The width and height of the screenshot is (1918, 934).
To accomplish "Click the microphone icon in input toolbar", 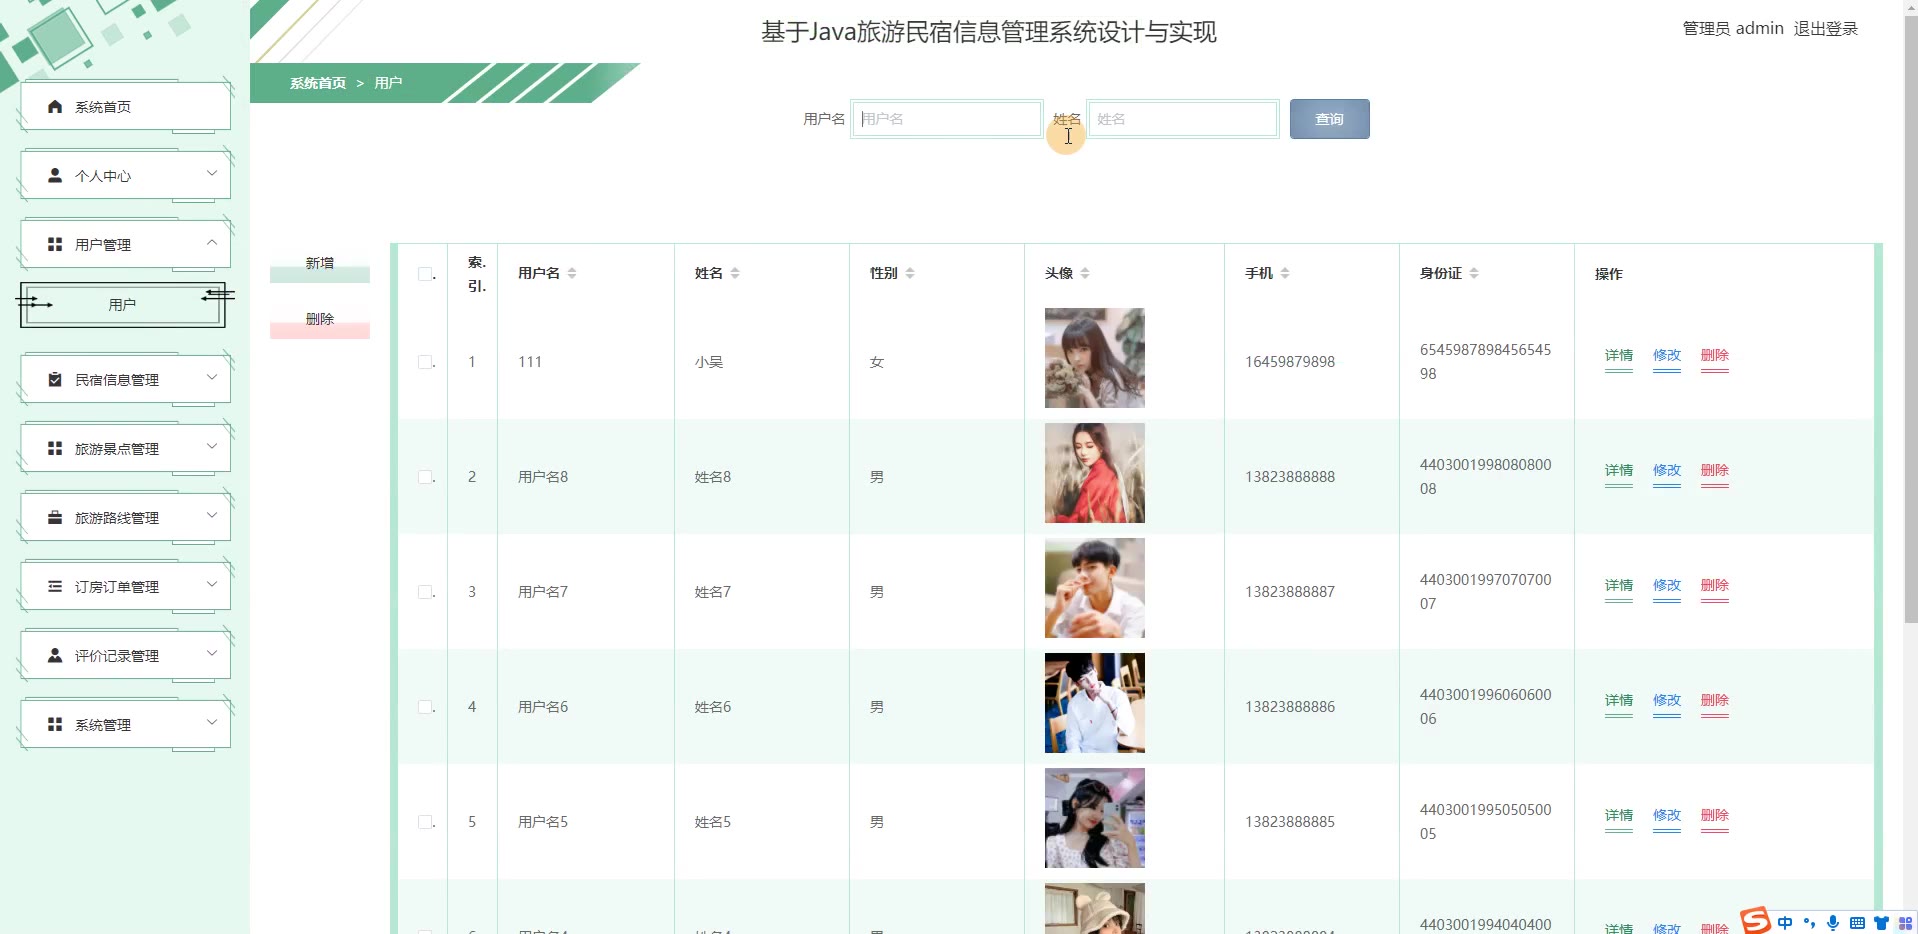I will (x=1833, y=923).
